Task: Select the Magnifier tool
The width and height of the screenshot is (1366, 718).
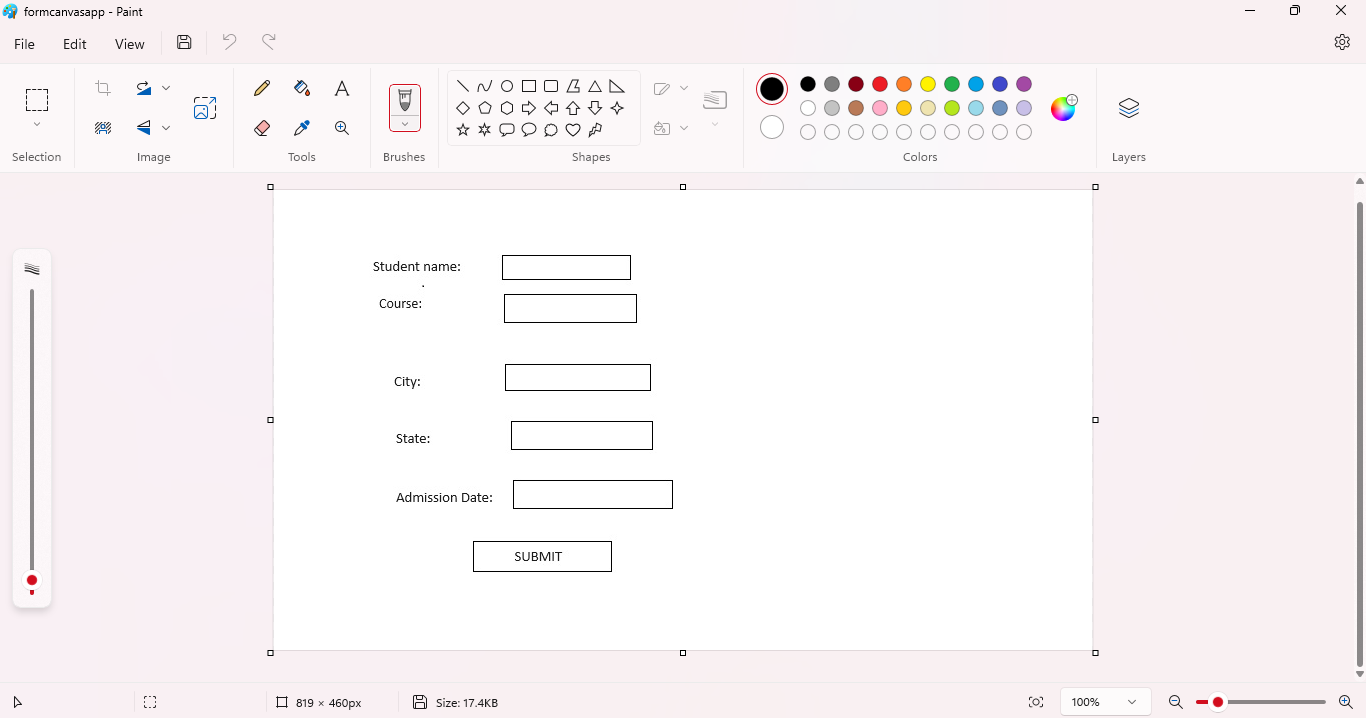Action: [342, 128]
